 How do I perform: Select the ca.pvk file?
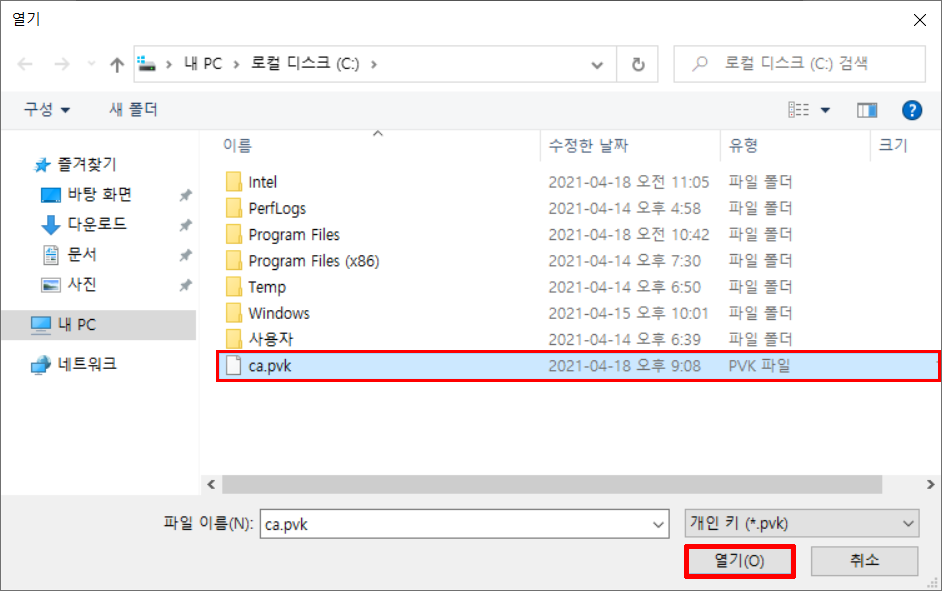click(x=578, y=366)
